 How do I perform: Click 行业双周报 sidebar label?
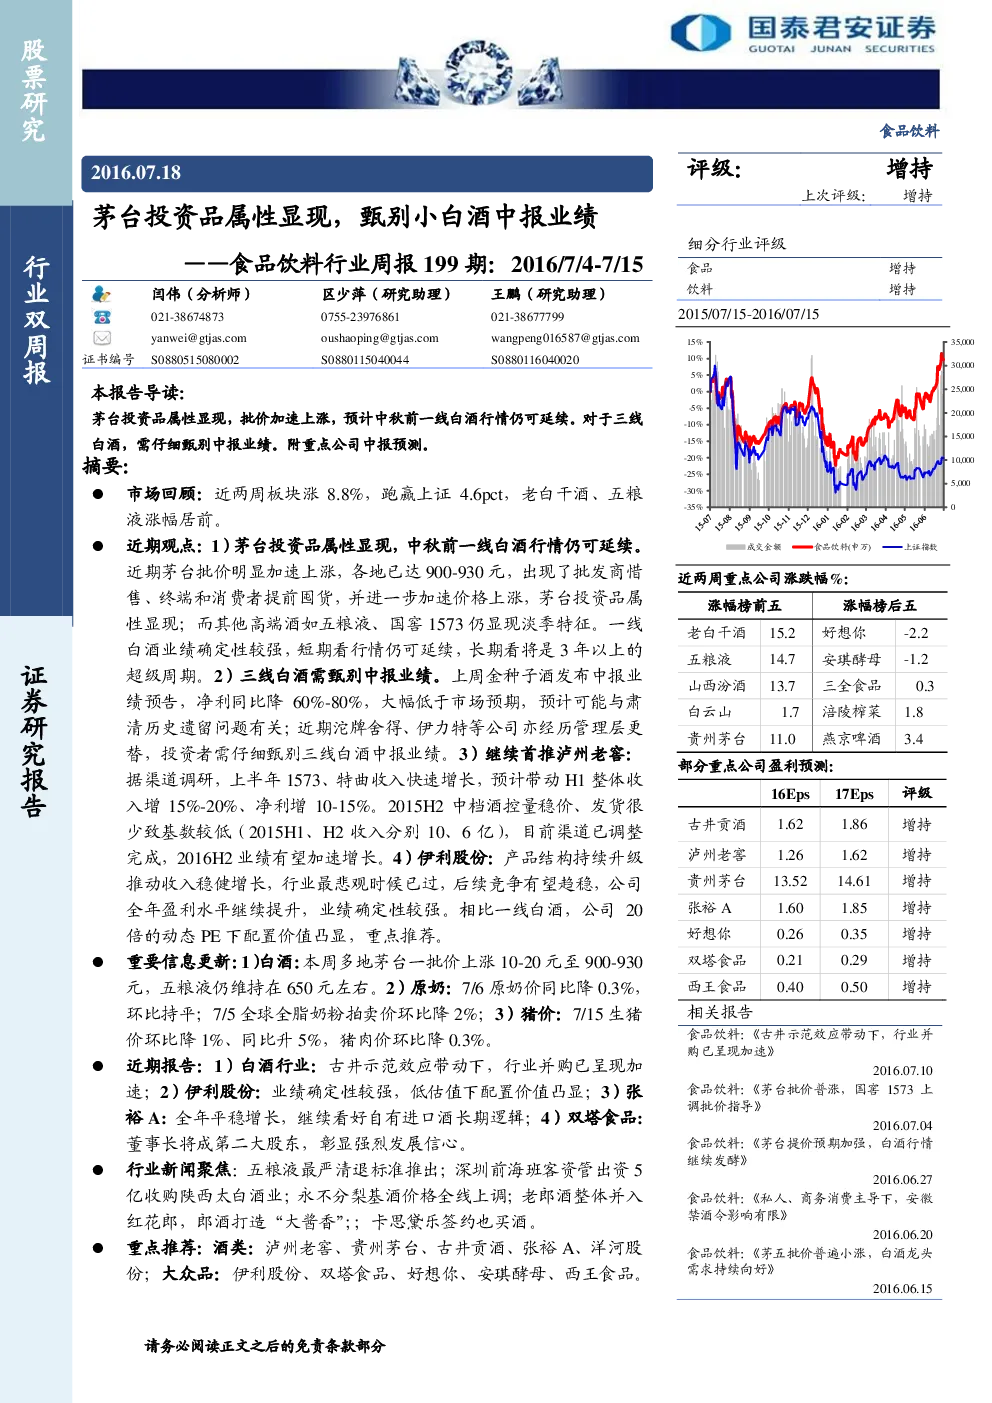[x=36, y=320]
